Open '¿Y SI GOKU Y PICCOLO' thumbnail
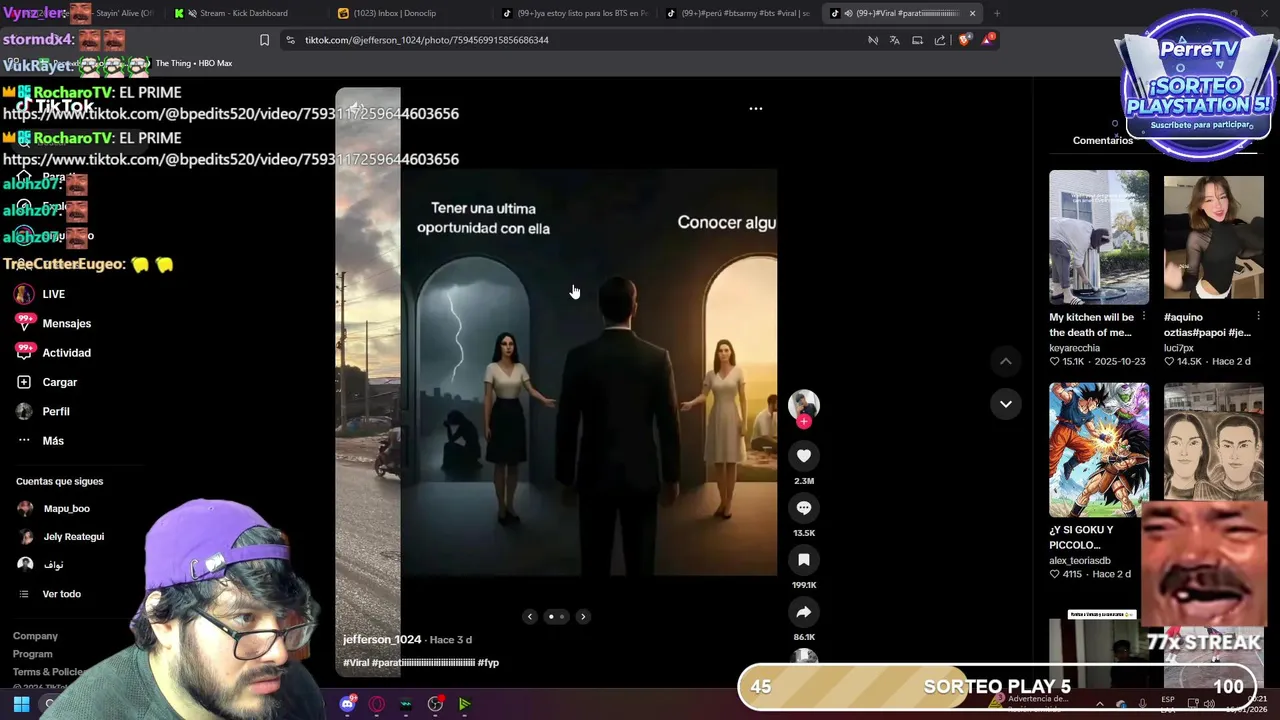This screenshot has height=720, width=1280. click(1099, 450)
